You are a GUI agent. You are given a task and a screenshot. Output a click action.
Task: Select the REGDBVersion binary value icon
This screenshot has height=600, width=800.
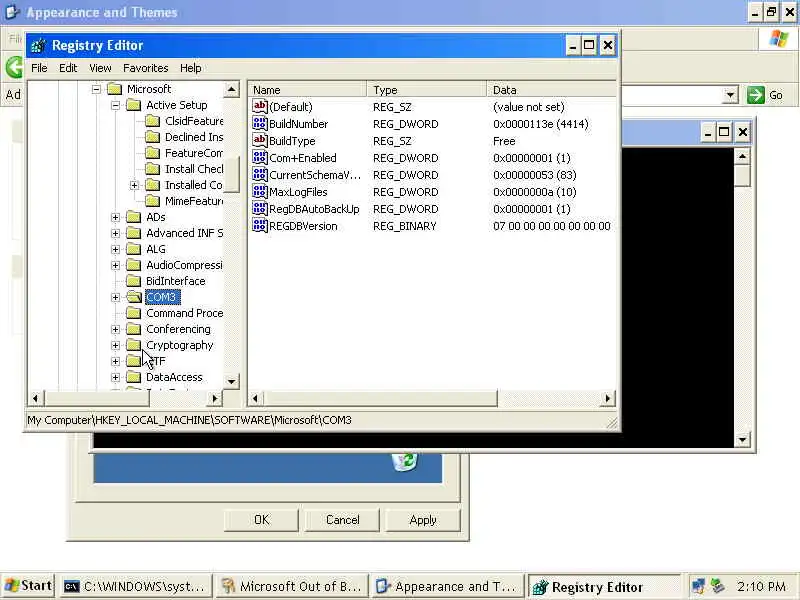coord(260,226)
